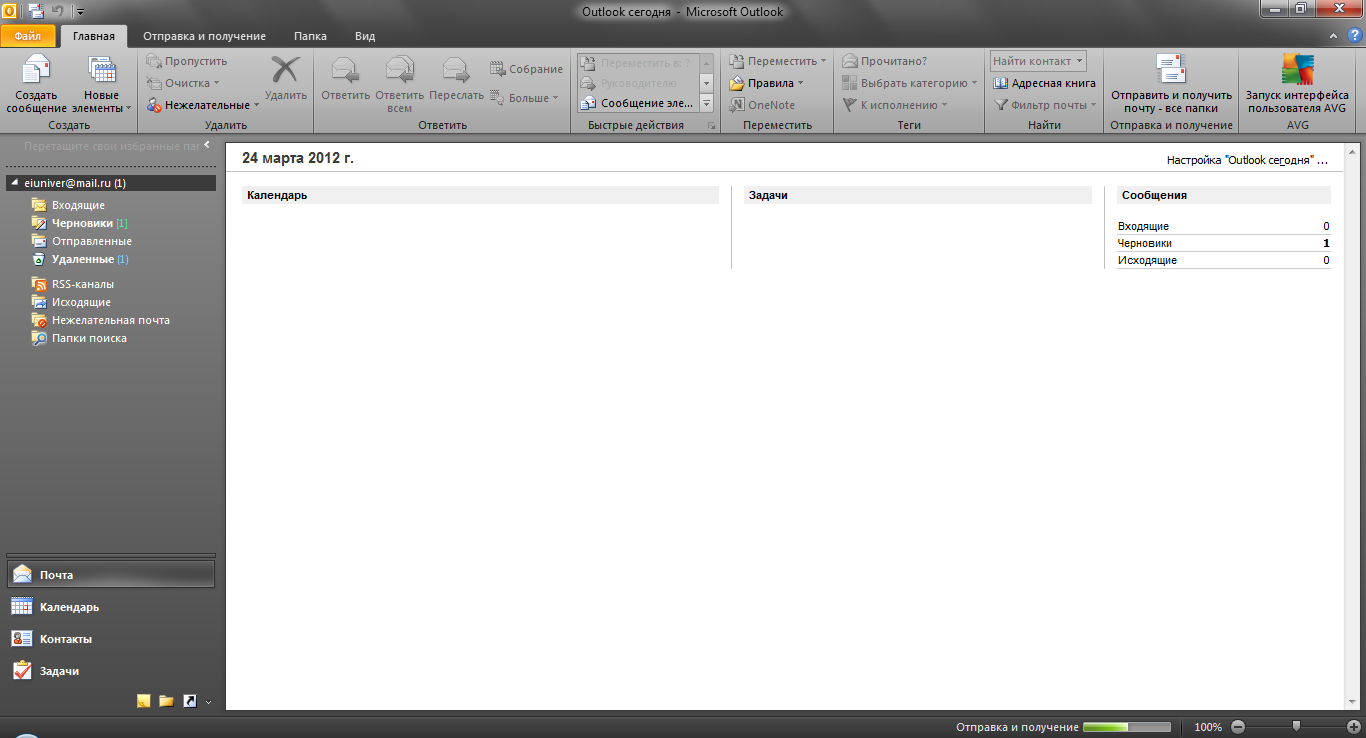Switch to the Папка tab

point(310,36)
